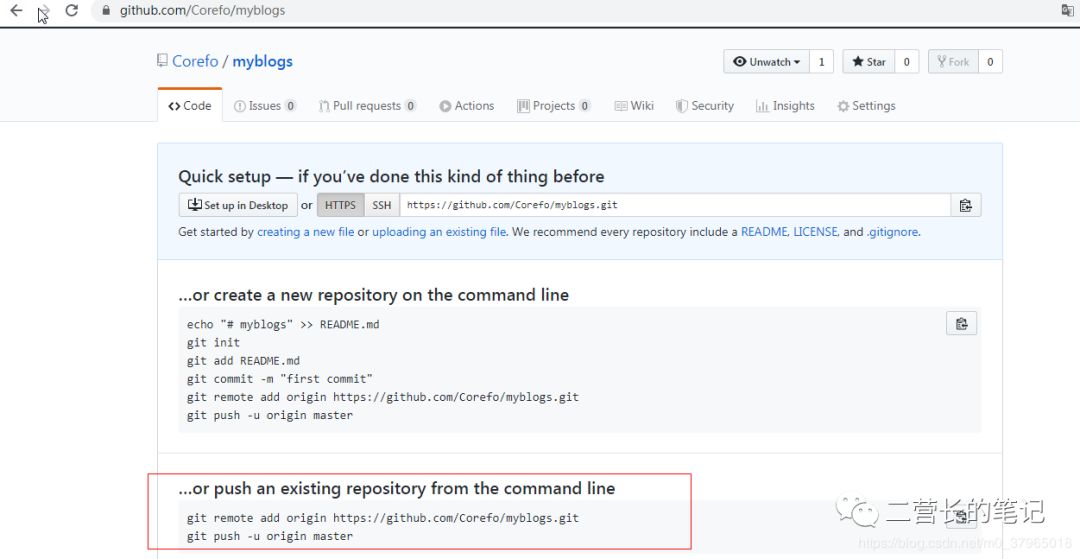Click the forks count 0
This screenshot has width=1080, height=559.
point(990,62)
